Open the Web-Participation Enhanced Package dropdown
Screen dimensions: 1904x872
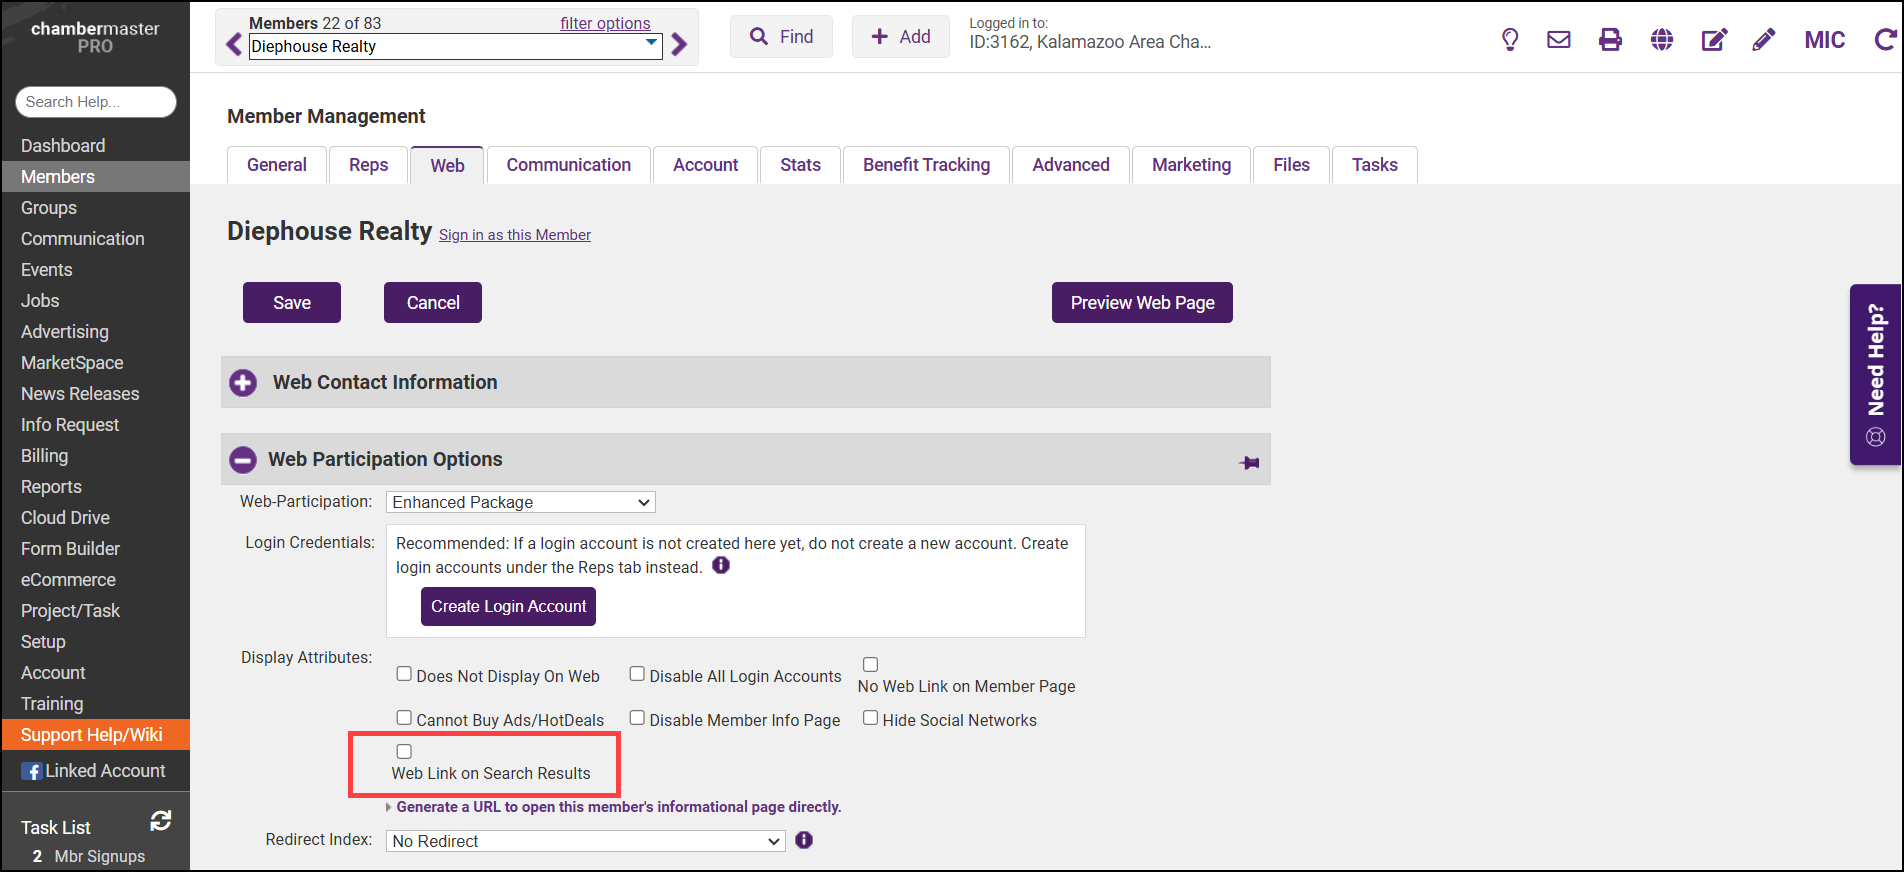(x=520, y=502)
